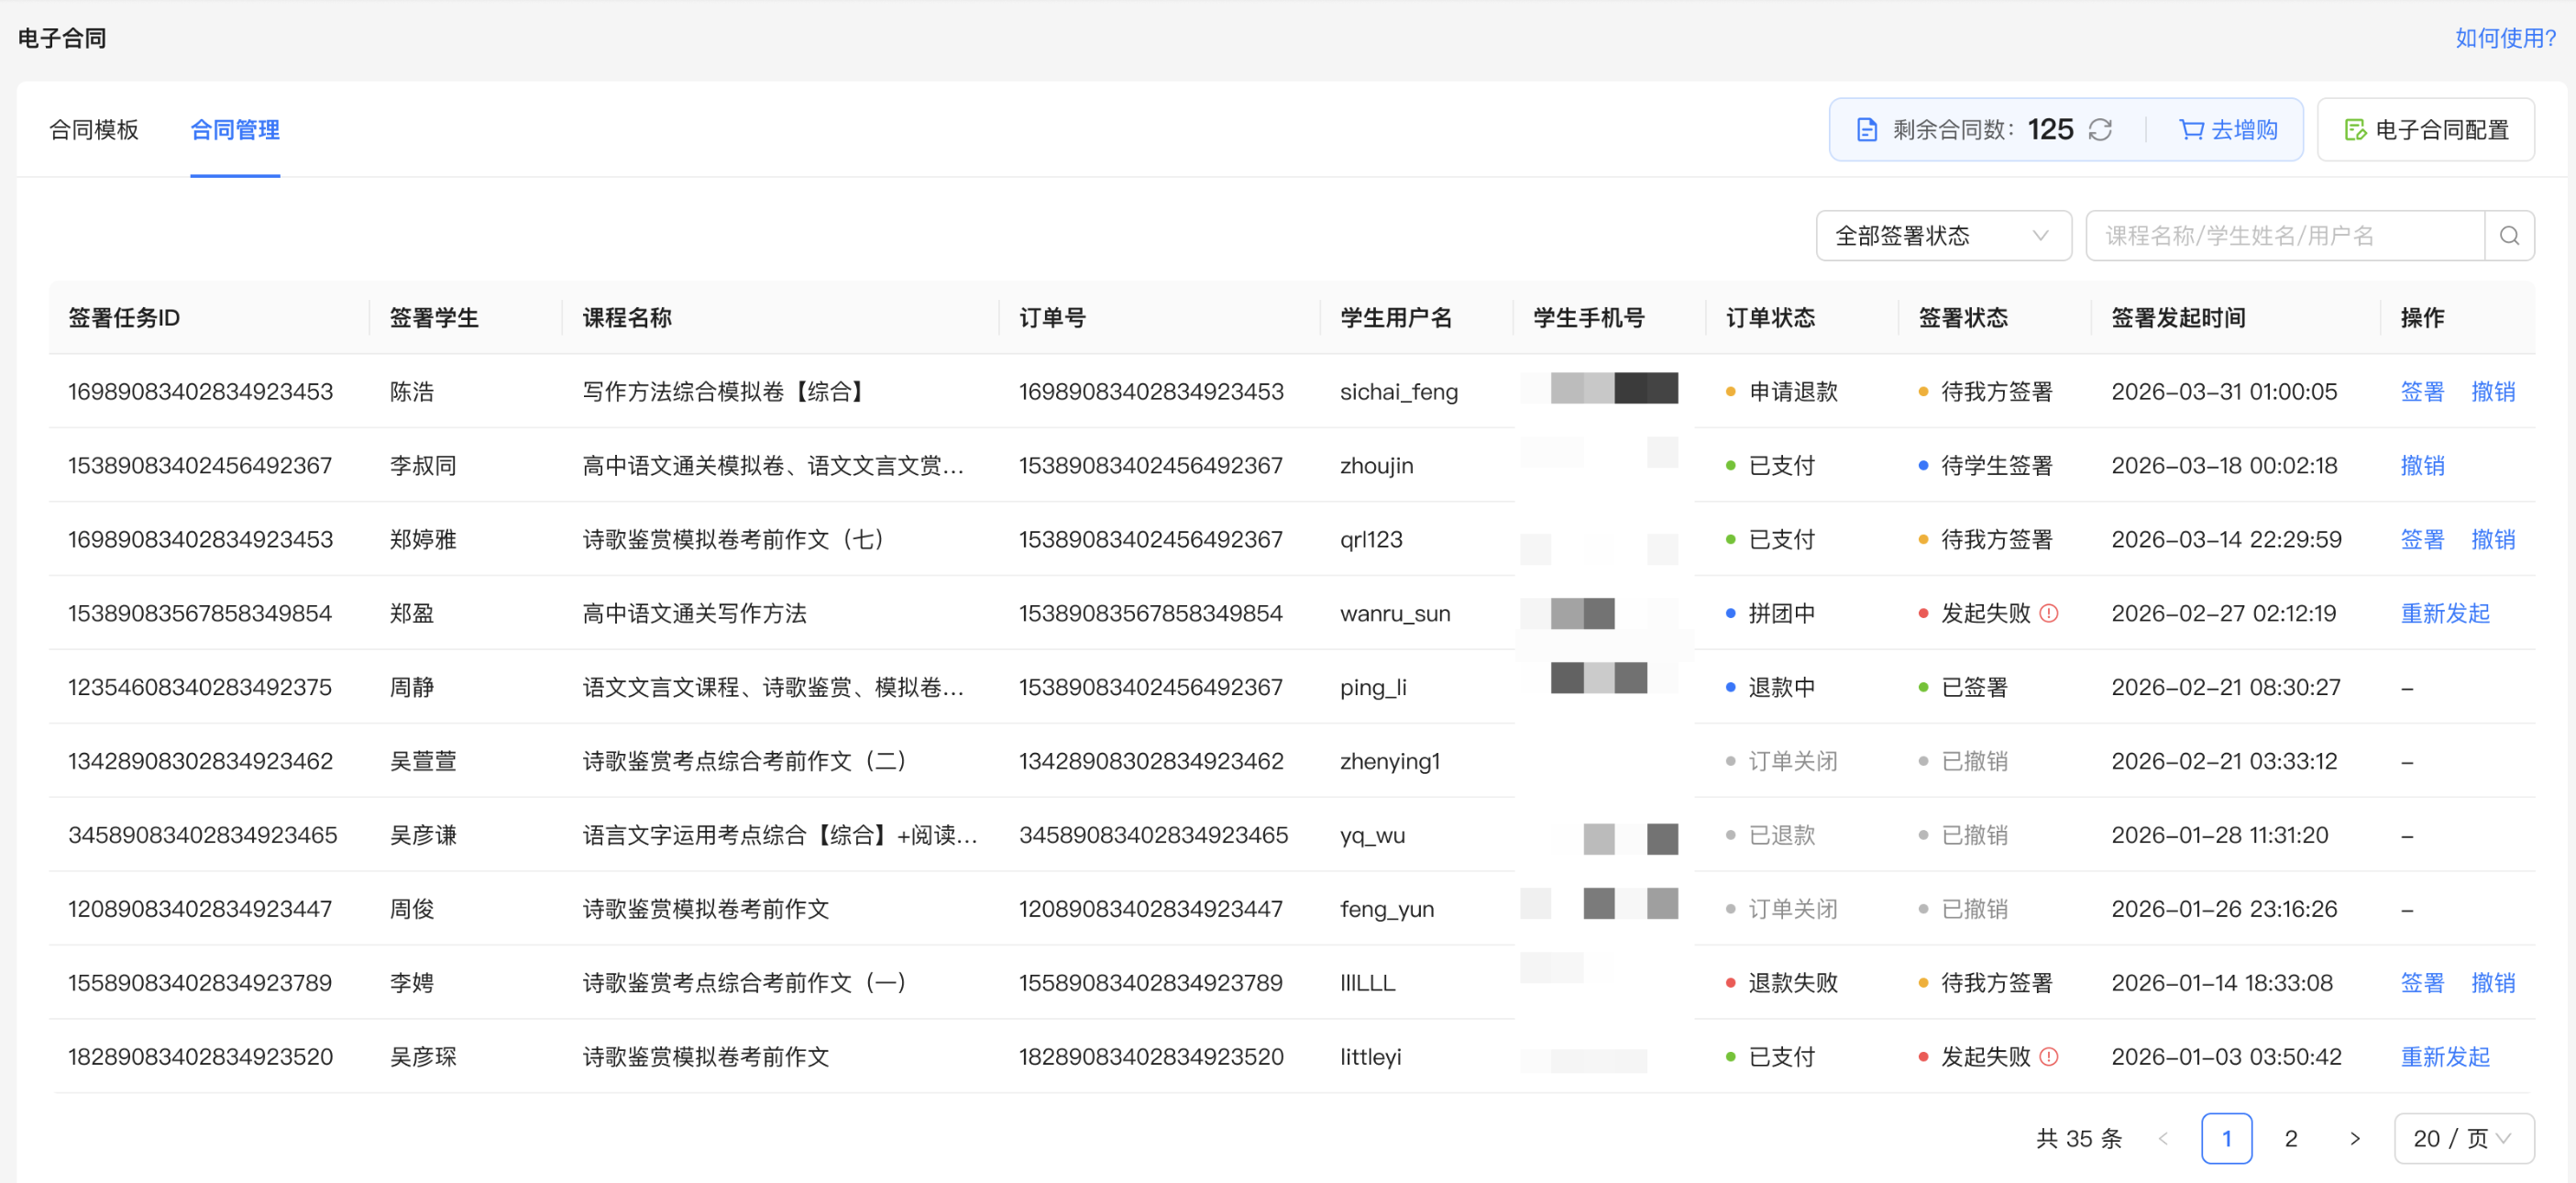Screen dimensions: 2576x1183
Task: Focus the 课程名称/学生姓名/用户名 search field
Action: [2284, 236]
